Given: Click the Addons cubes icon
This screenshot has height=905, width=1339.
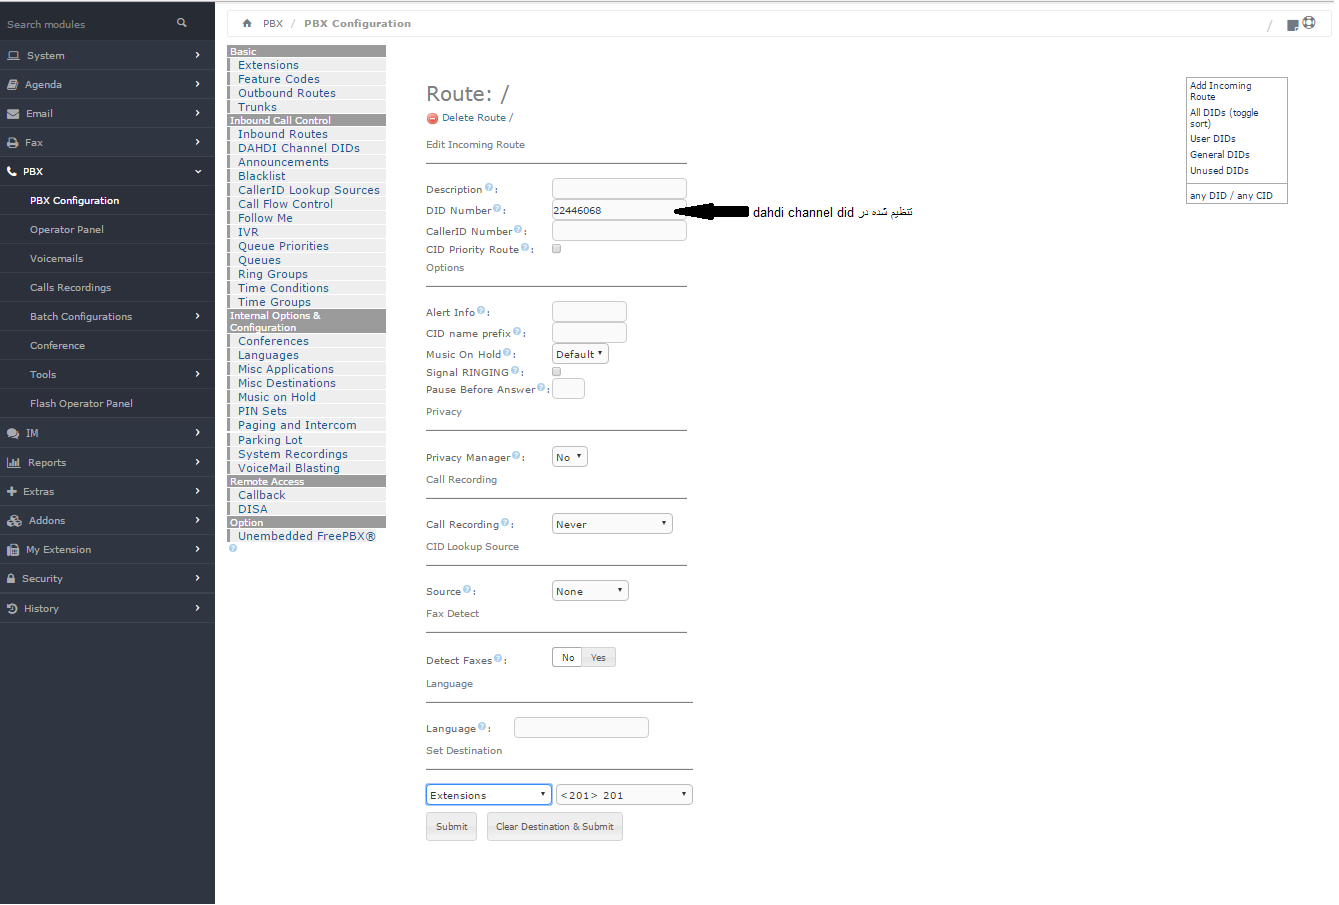Looking at the screenshot, I should pyautogui.click(x=14, y=520).
